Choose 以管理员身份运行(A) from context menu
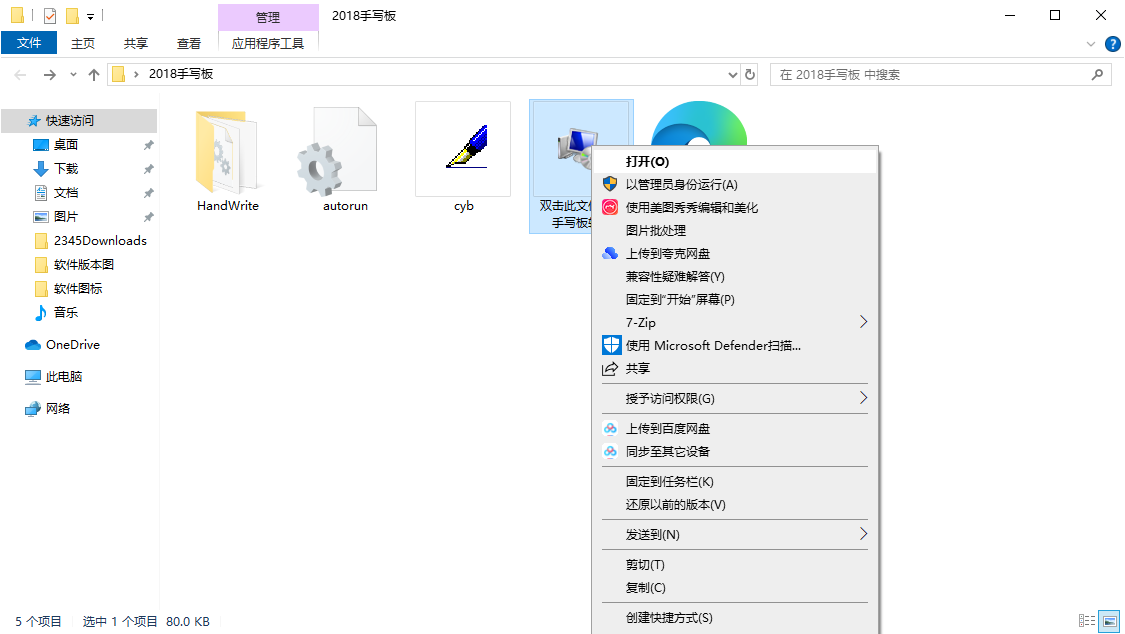 (x=681, y=184)
